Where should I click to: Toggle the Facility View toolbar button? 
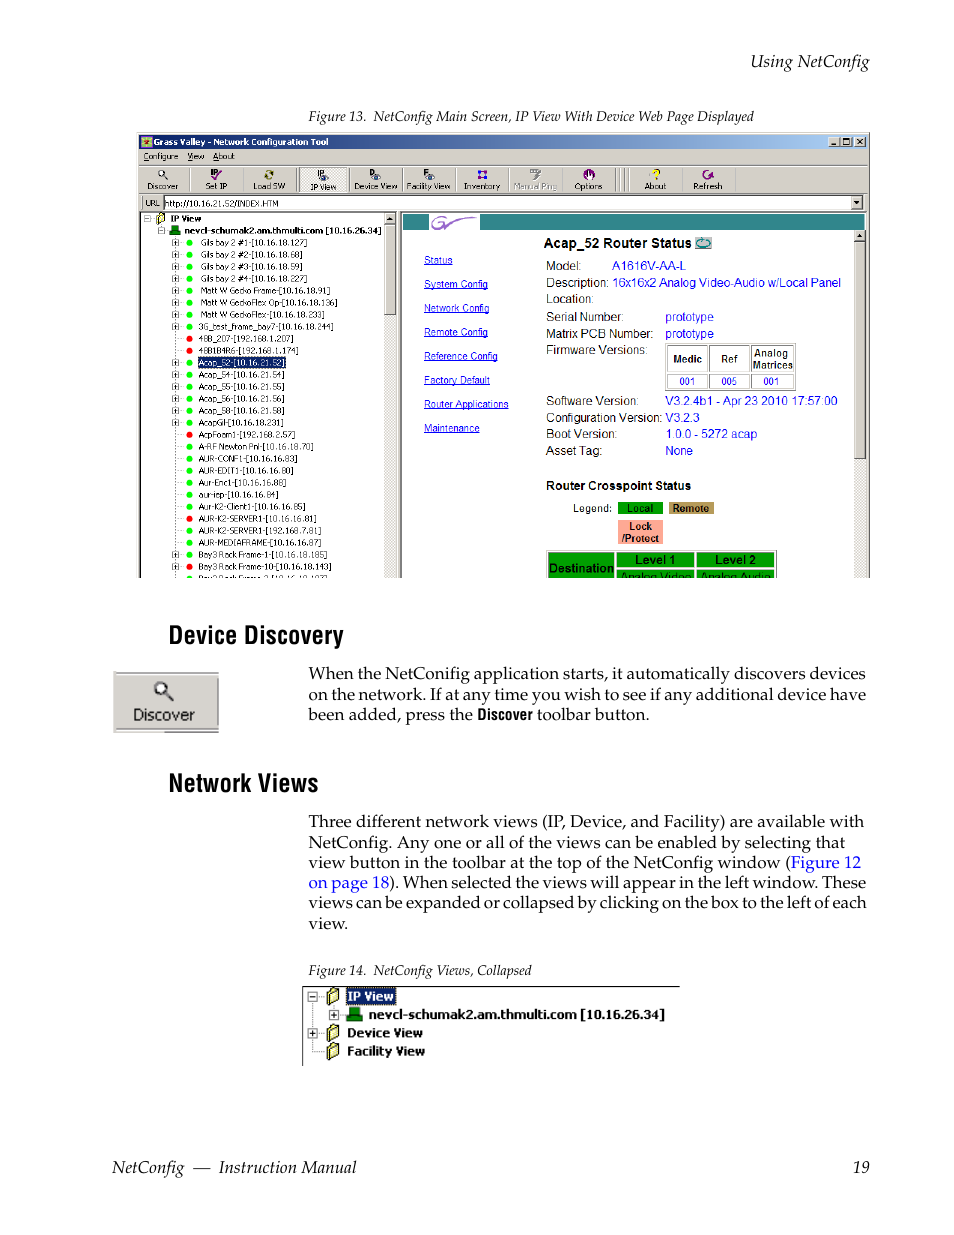pyautogui.click(x=428, y=179)
